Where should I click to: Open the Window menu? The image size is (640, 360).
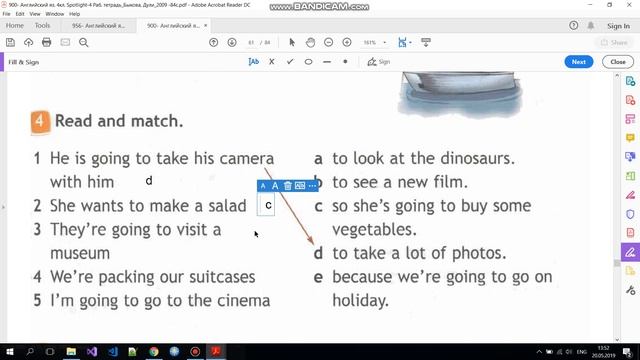point(55,14)
